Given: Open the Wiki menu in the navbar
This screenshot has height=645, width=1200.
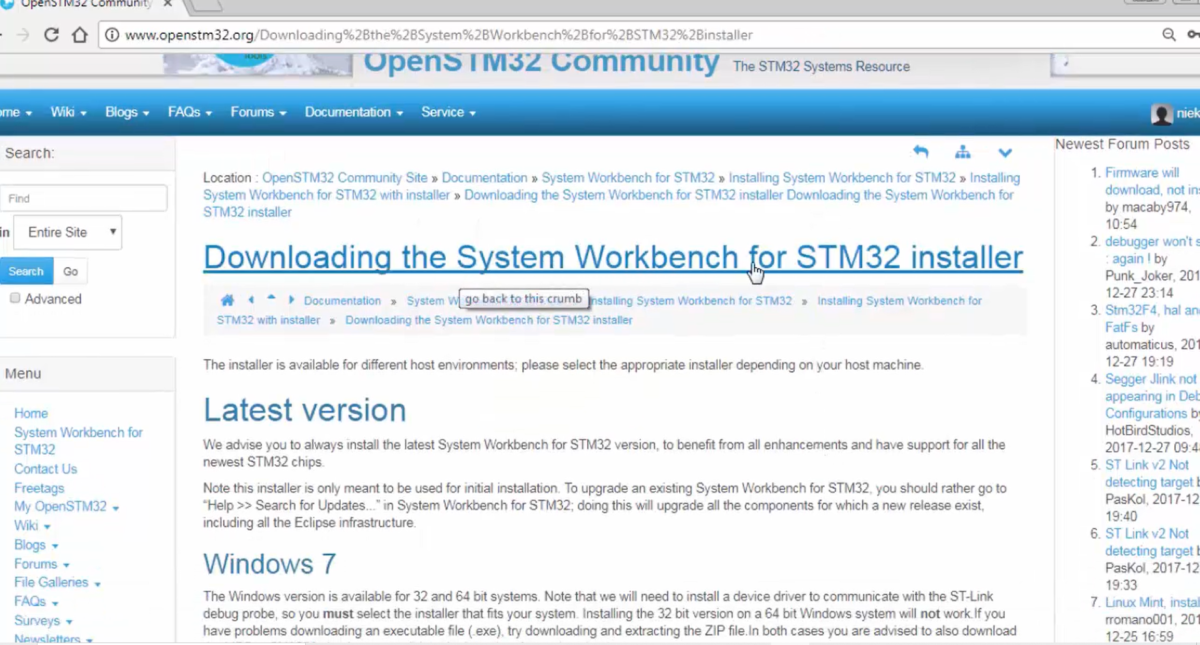Looking at the screenshot, I should pyautogui.click(x=68, y=112).
